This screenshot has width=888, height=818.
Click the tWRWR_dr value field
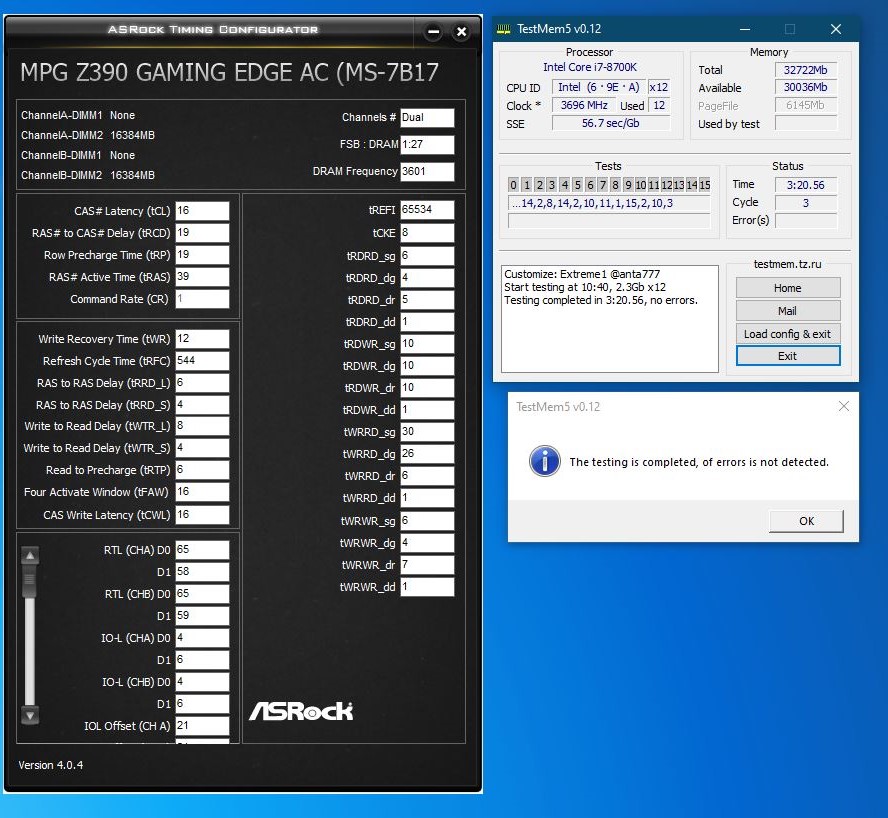pos(427,565)
